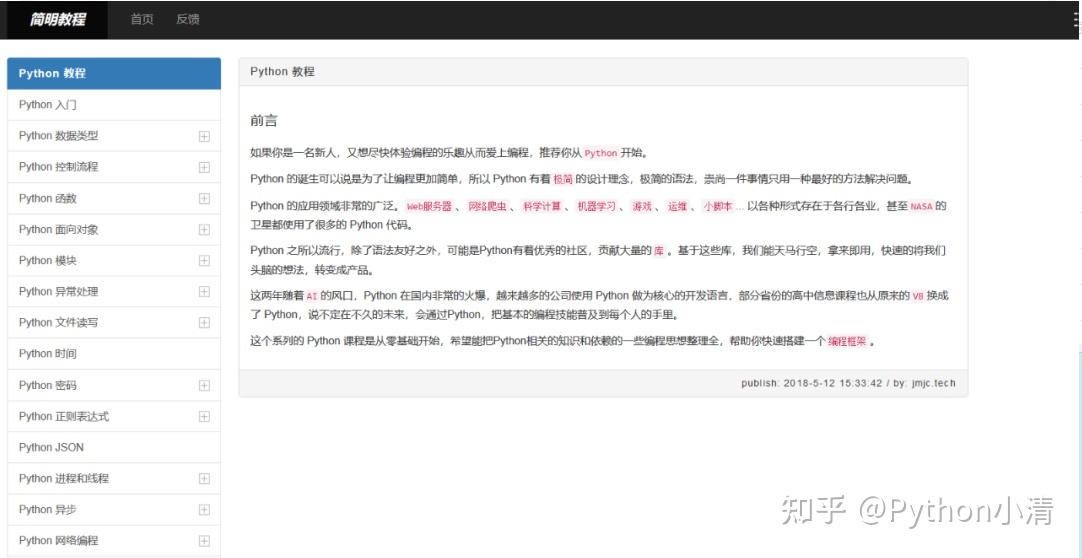Expand the Python 数据类型 section

(204, 136)
